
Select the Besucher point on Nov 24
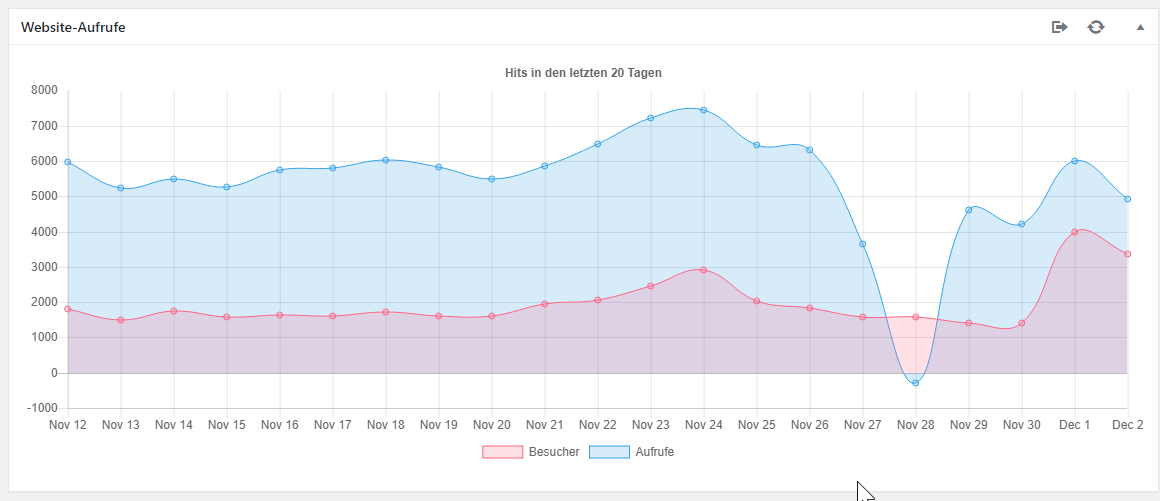(704, 270)
